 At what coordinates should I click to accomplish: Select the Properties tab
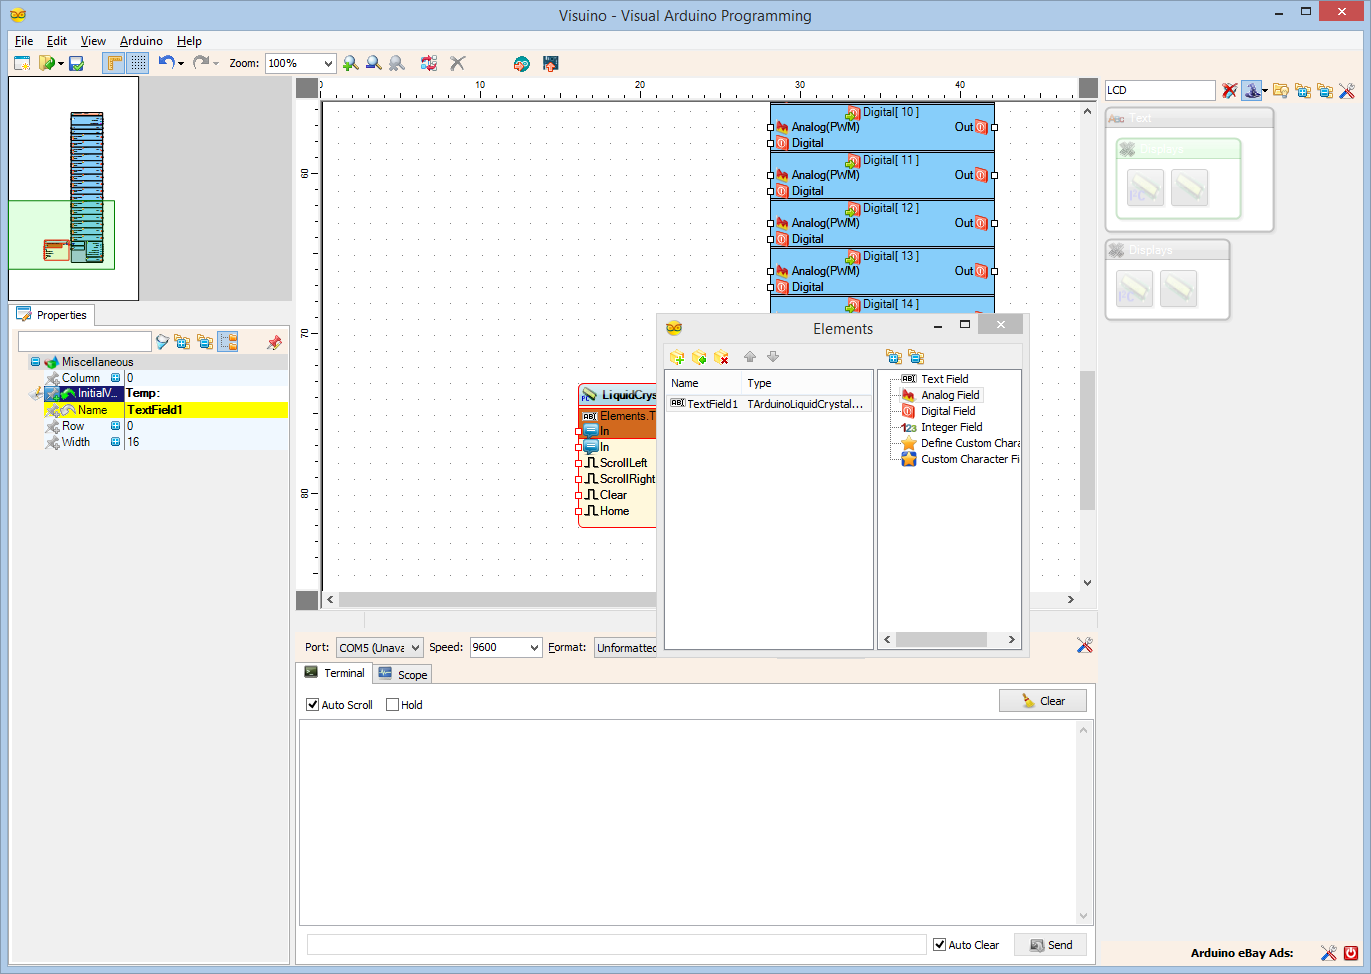(x=52, y=315)
